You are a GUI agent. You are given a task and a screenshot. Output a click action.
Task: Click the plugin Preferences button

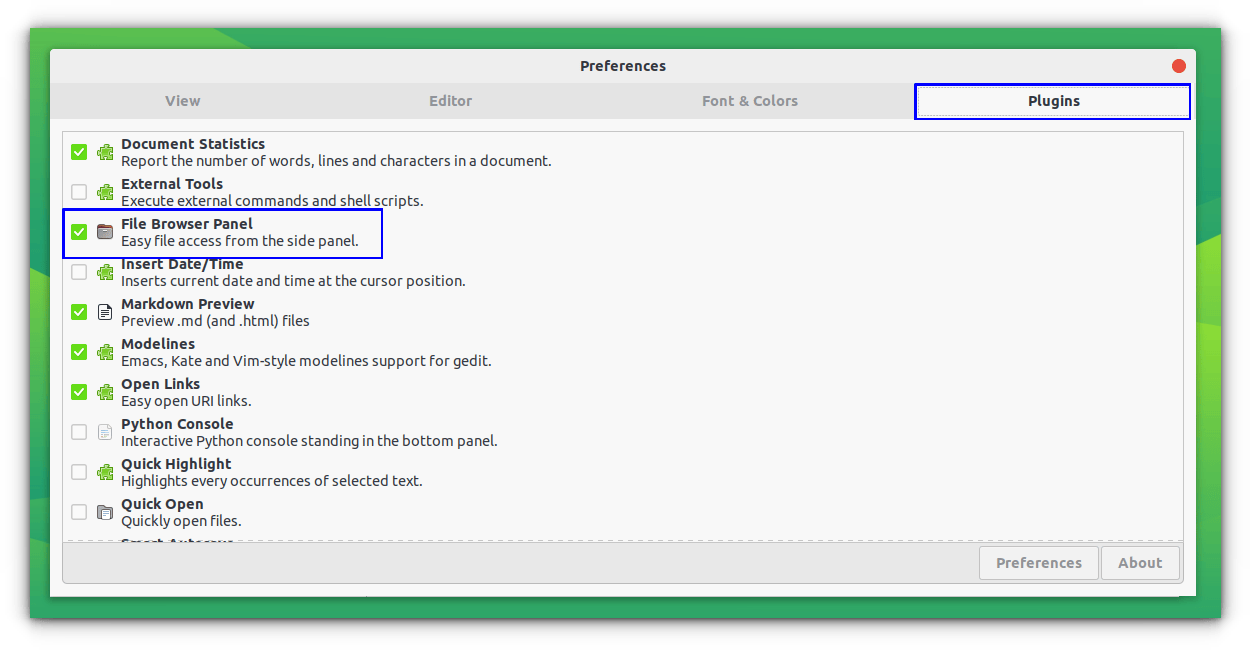click(x=1038, y=563)
